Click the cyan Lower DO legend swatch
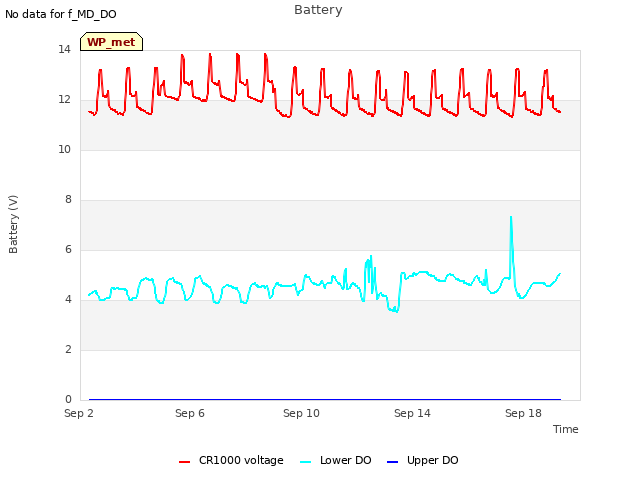 [305, 462]
